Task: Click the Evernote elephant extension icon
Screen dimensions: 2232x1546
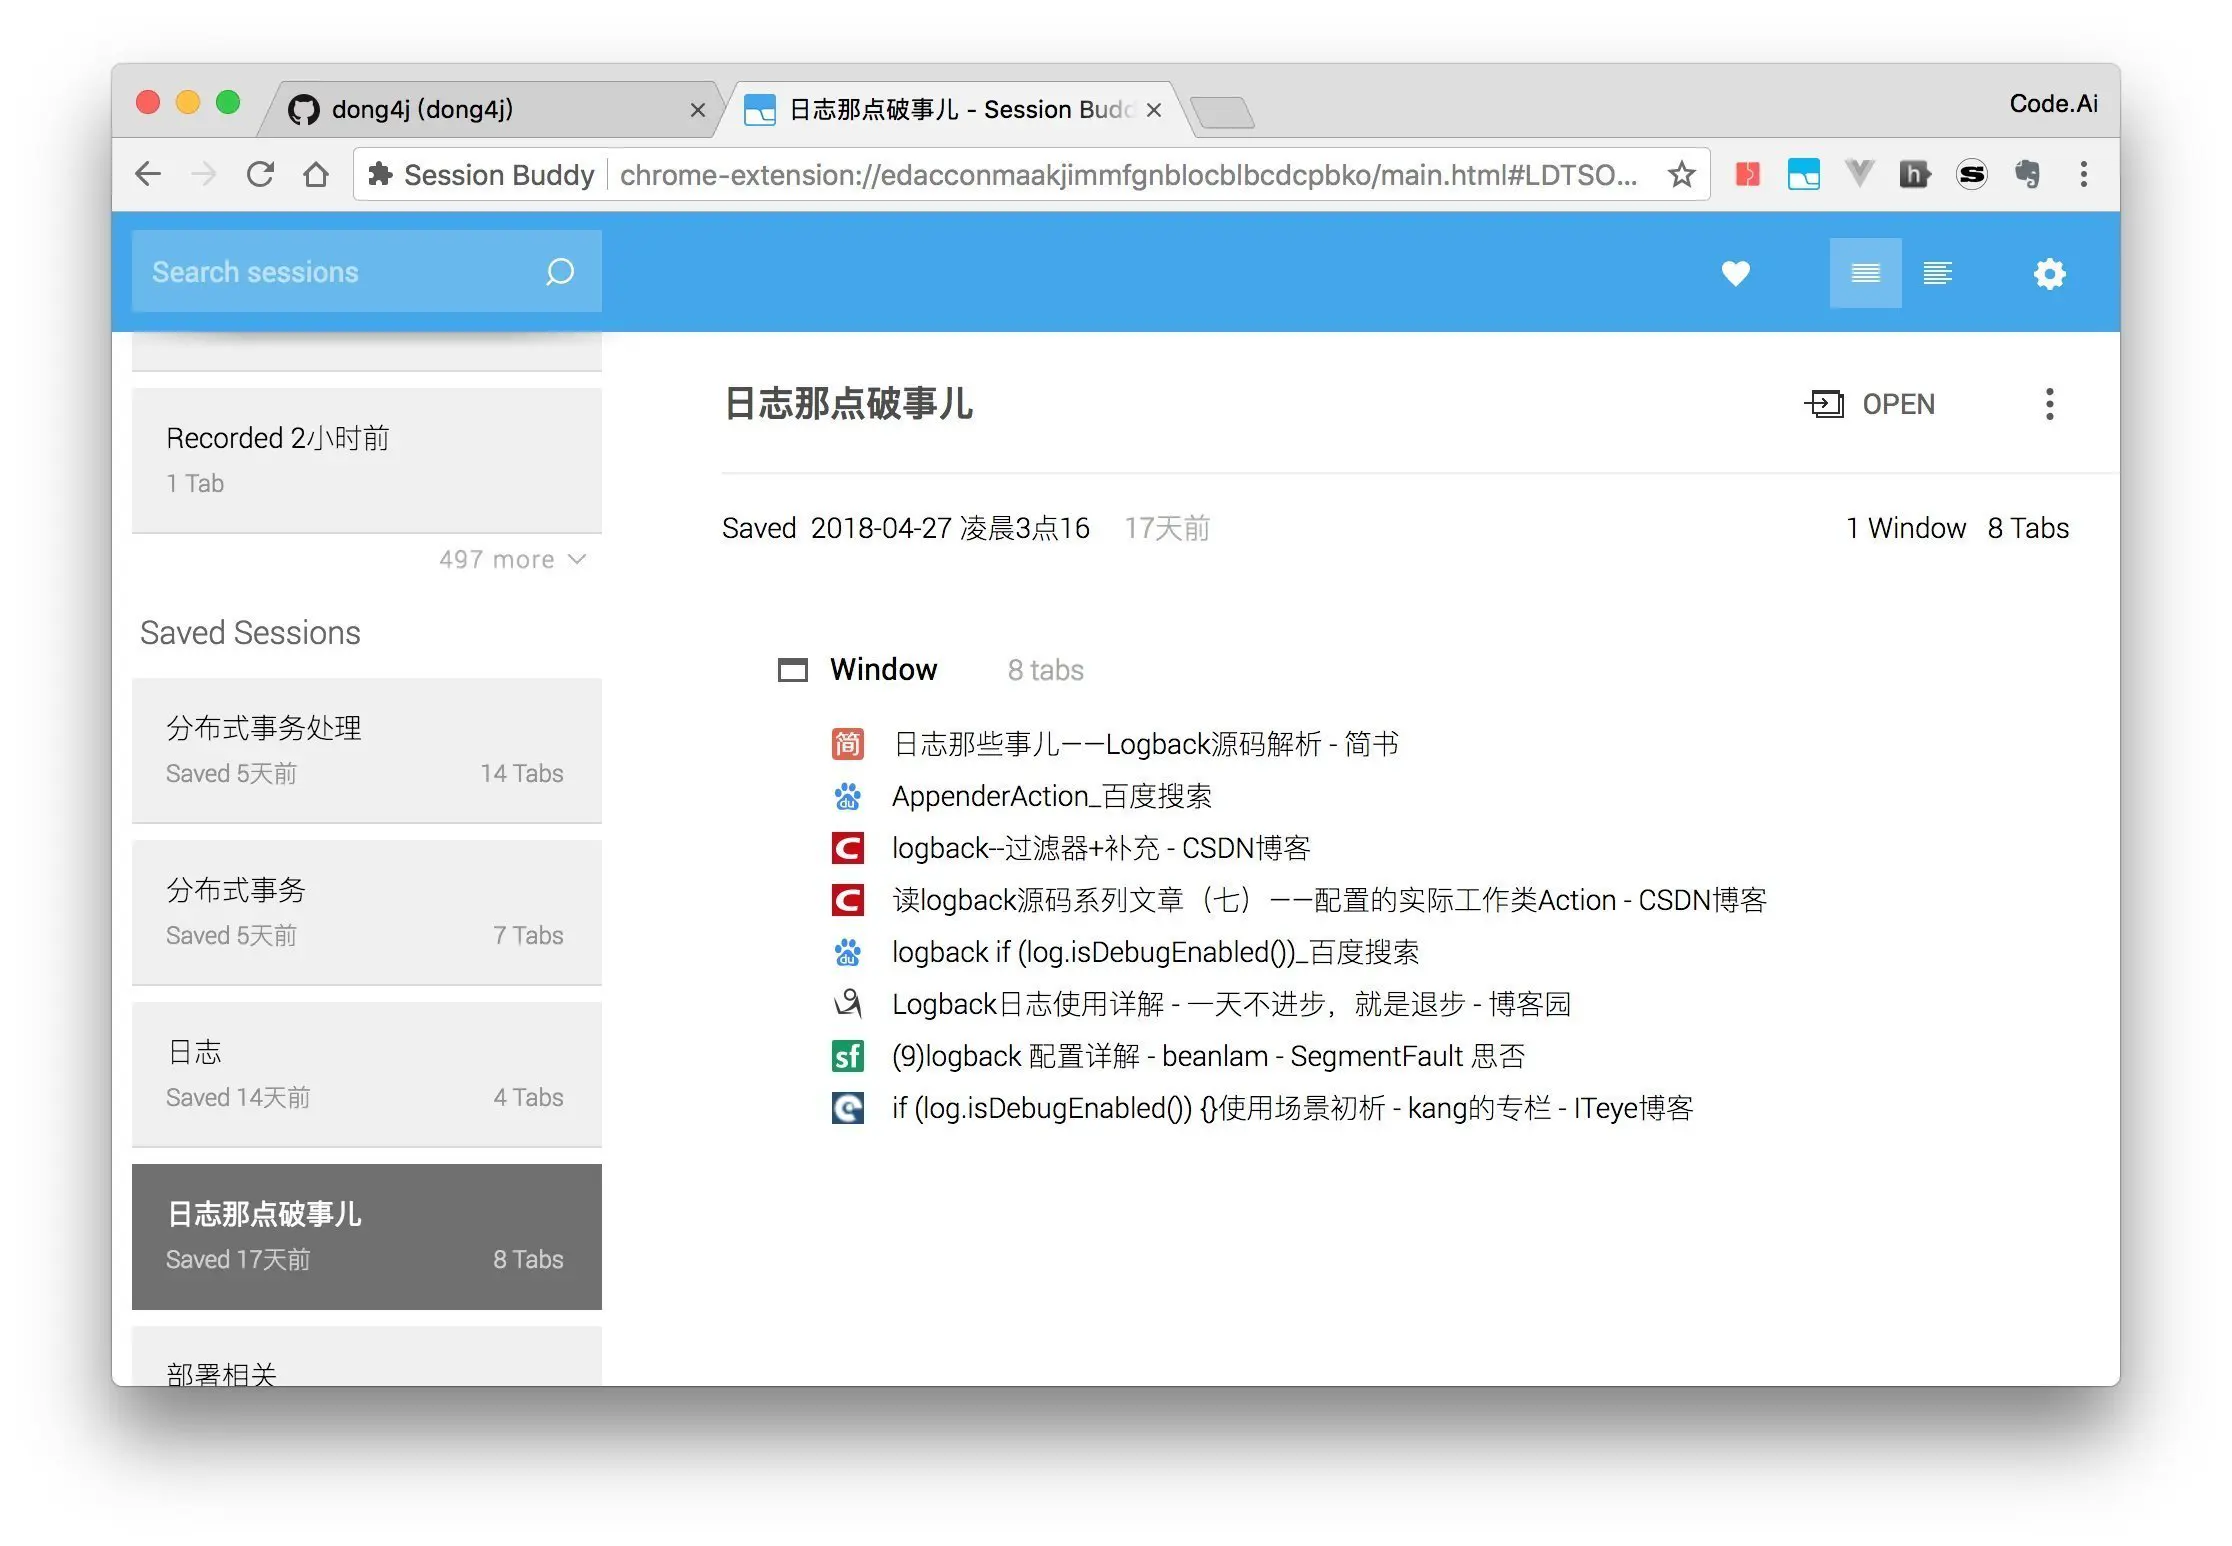Action: (x=2027, y=175)
